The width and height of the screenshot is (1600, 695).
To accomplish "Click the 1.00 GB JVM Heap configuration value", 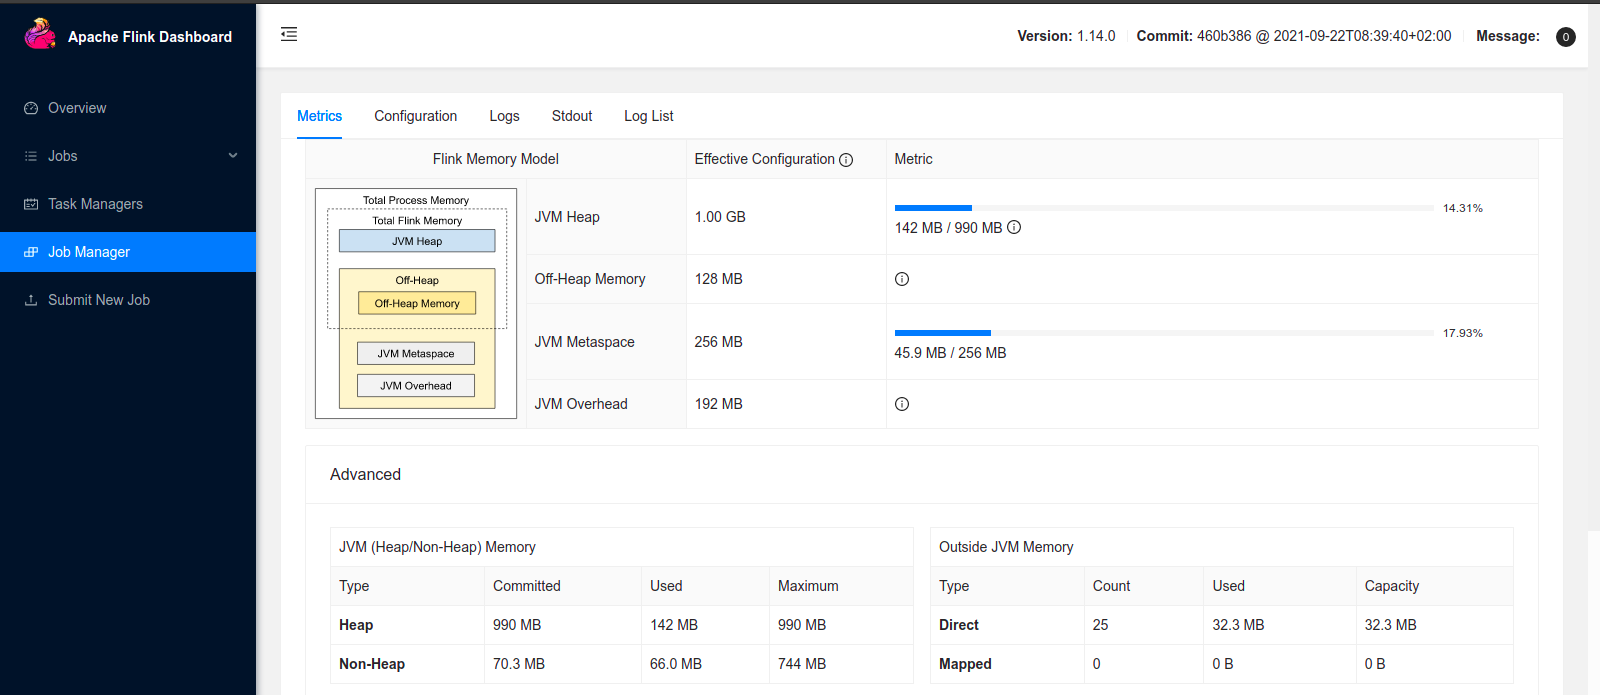I will (720, 217).
